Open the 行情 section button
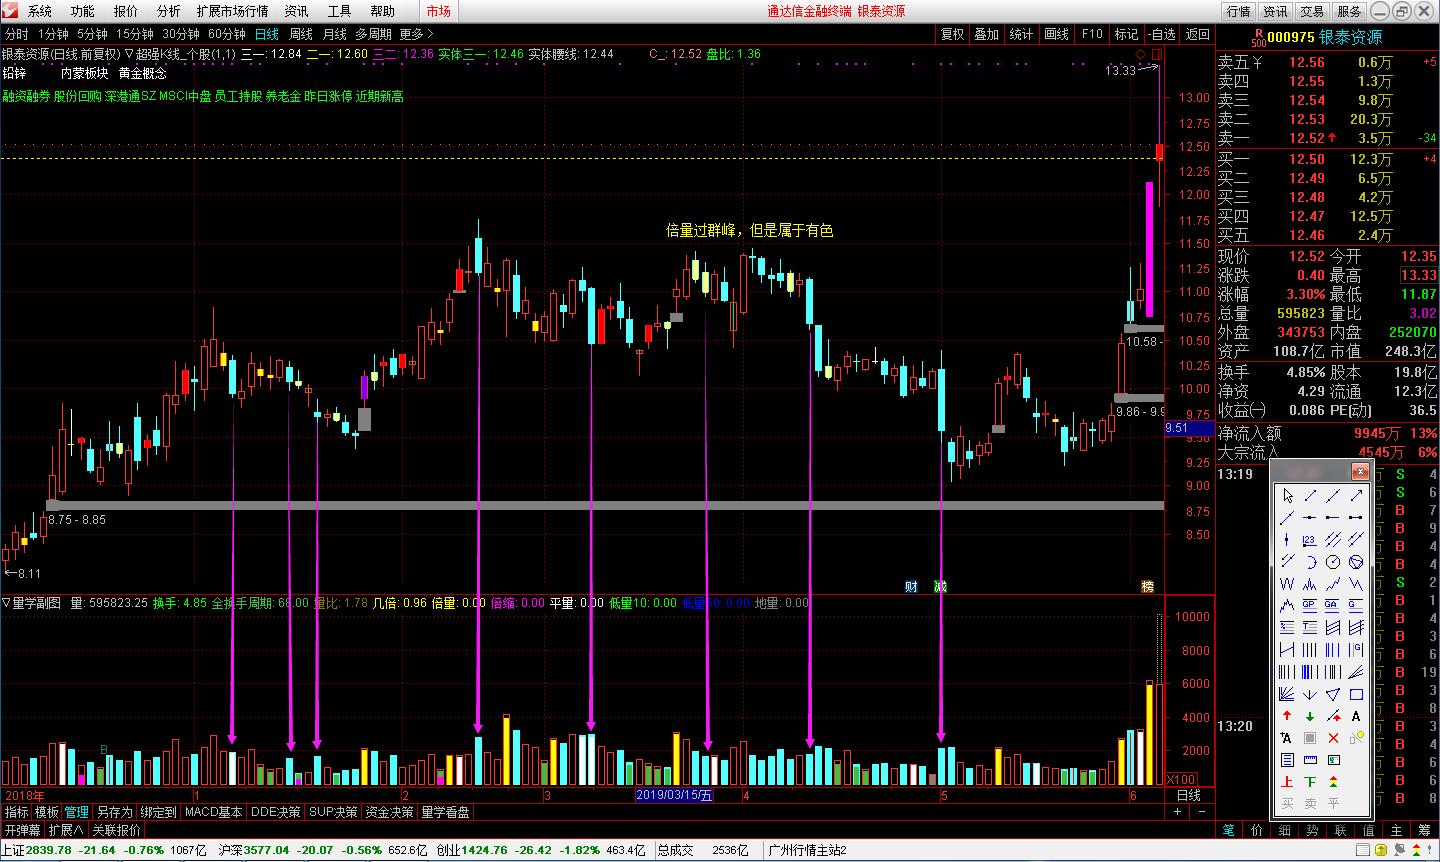 coord(1239,11)
